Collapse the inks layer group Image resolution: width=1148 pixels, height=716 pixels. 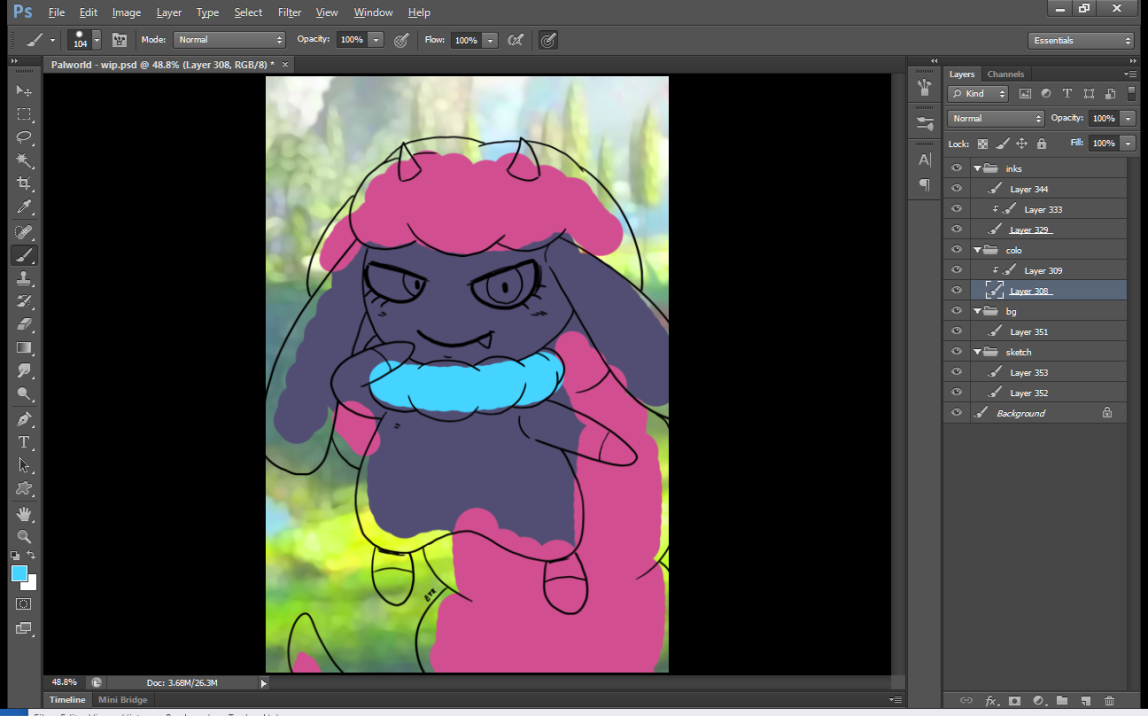click(x=977, y=169)
